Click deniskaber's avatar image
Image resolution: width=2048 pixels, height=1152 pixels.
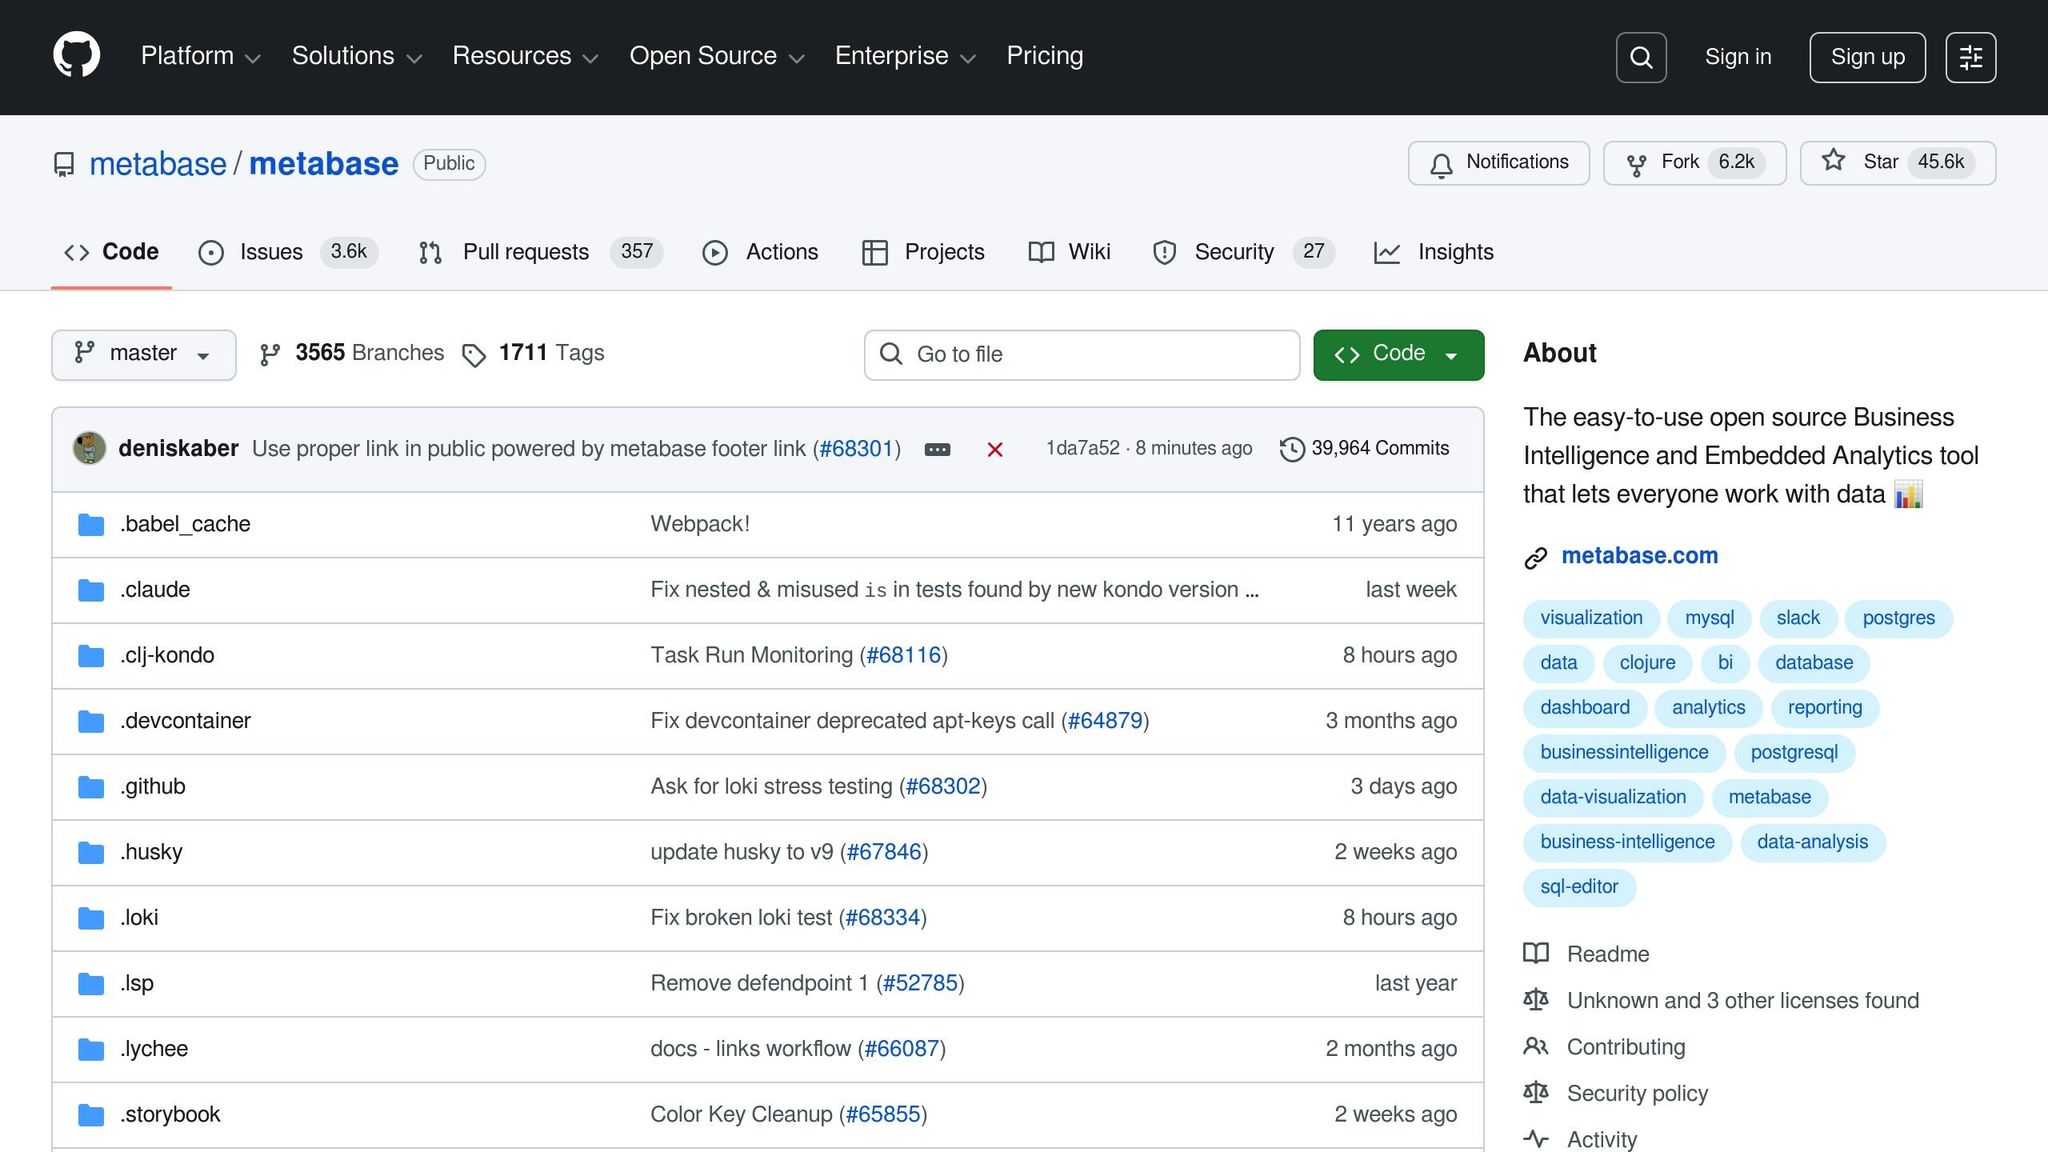(90, 448)
